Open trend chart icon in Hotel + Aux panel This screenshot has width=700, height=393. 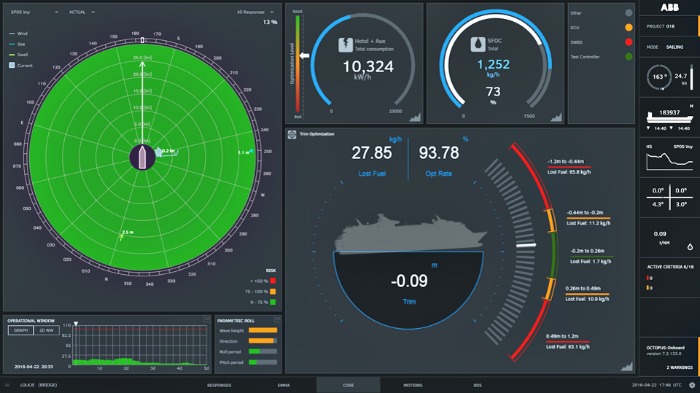pos(415,117)
